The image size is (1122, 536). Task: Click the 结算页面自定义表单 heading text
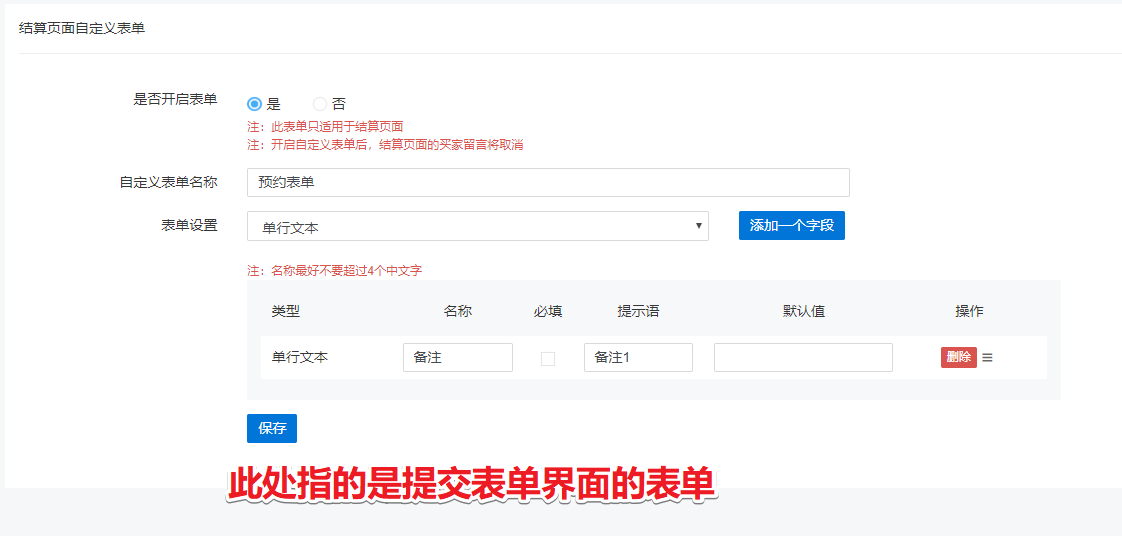(x=82, y=29)
